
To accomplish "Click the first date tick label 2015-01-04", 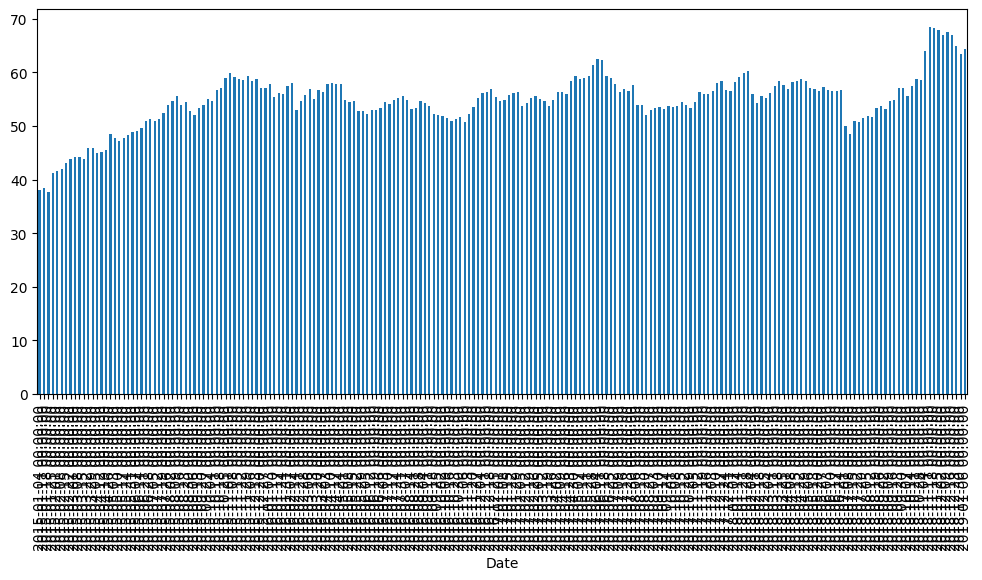I will click(40, 472).
